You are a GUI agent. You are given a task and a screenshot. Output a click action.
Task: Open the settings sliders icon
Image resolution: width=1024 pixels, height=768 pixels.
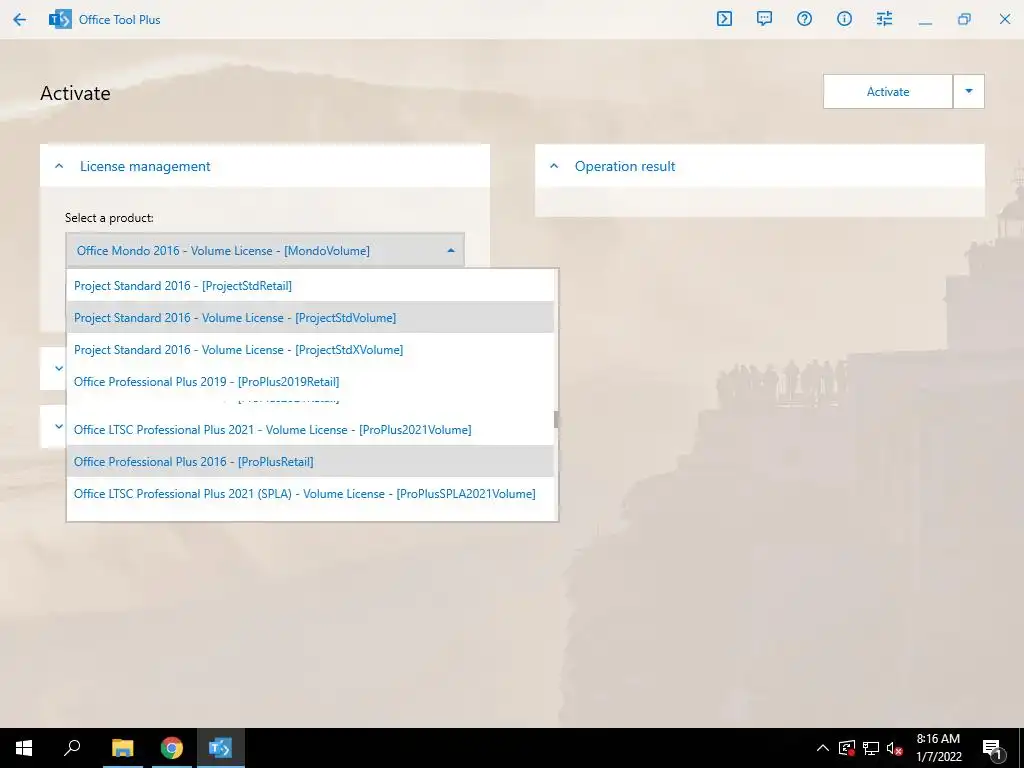pyautogui.click(x=884, y=19)
